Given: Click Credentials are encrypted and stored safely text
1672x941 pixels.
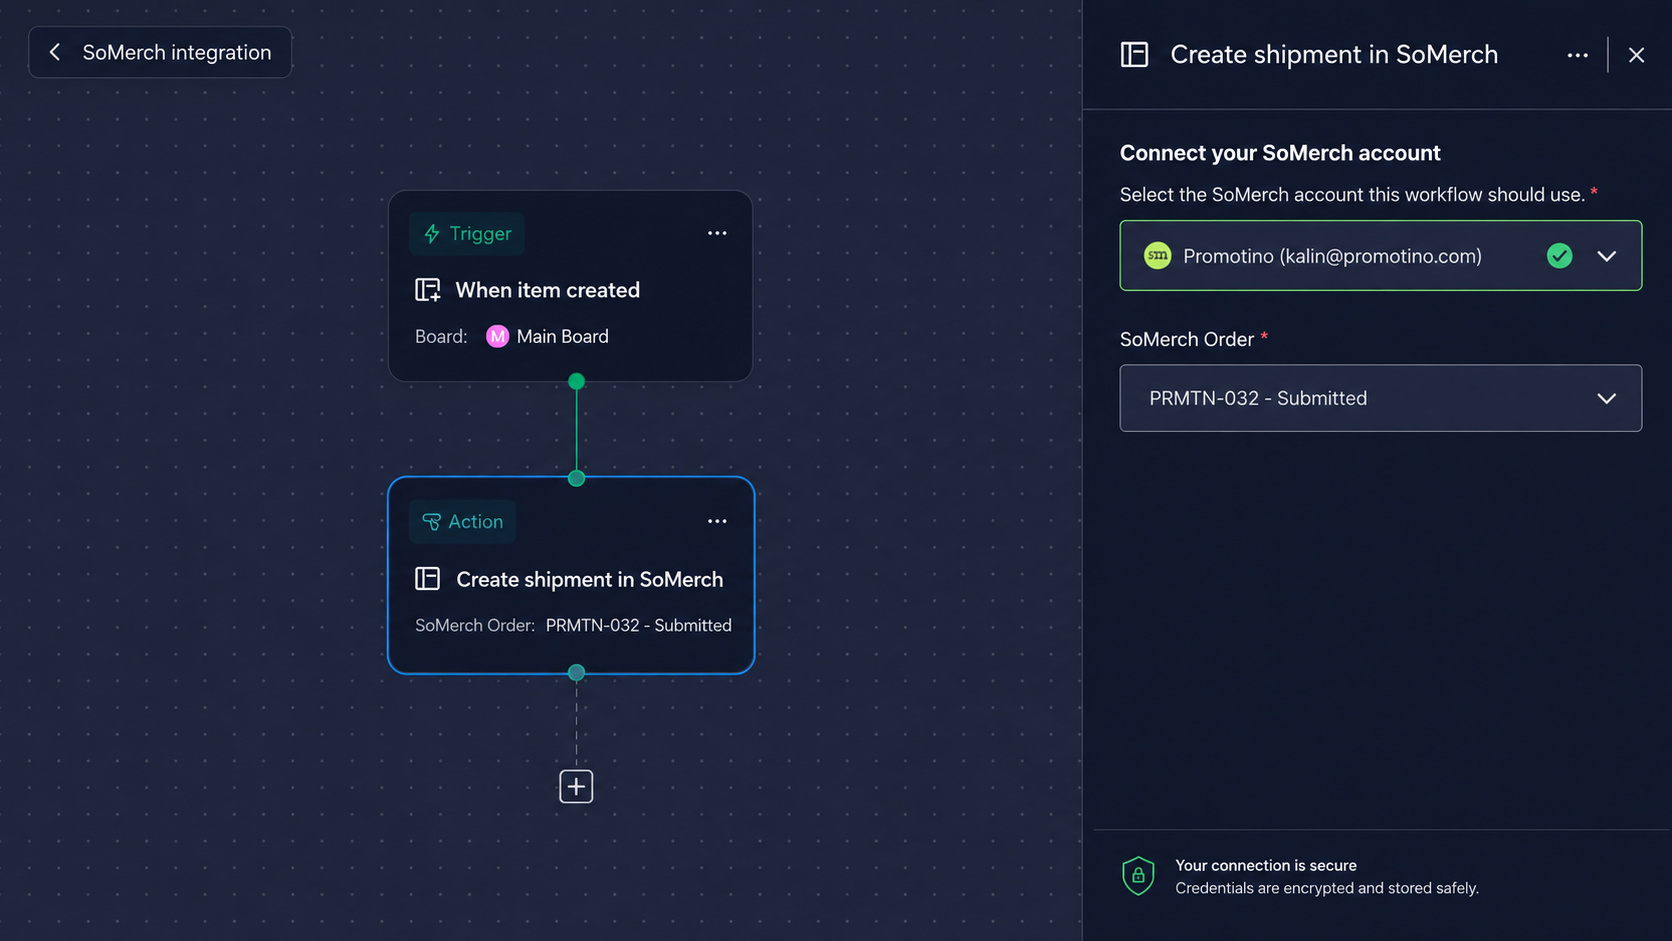Looking at the screenshot, I should point(1326,888).
